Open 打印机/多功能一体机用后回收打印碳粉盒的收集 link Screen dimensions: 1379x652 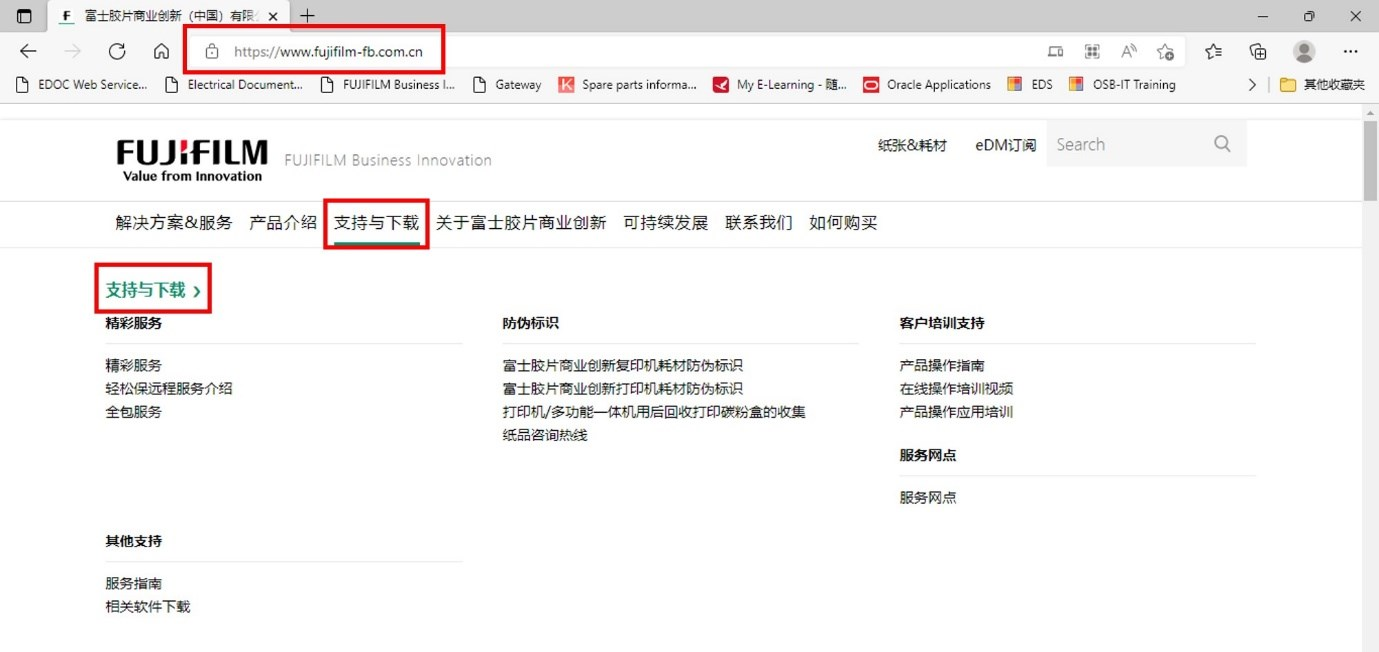(x=654, y=412)
